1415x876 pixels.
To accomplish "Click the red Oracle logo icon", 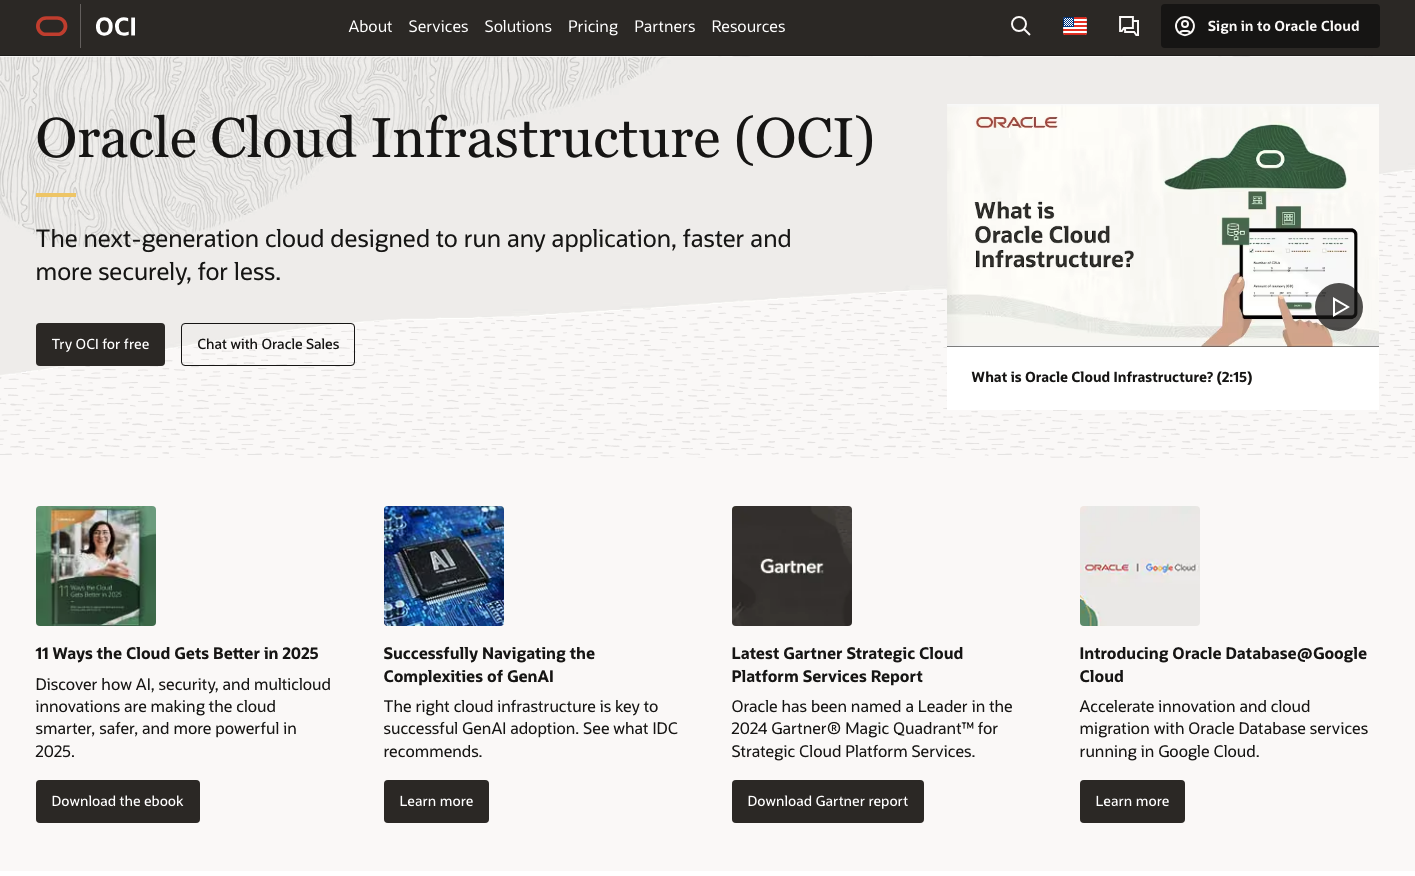I will (x=51, y=26).
